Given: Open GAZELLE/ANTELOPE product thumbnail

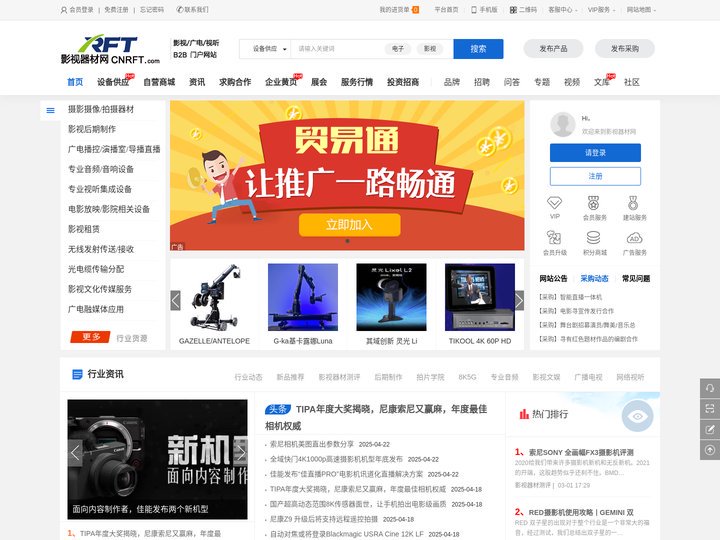Looking at the screenshot, I should click(x=214, y=297).
